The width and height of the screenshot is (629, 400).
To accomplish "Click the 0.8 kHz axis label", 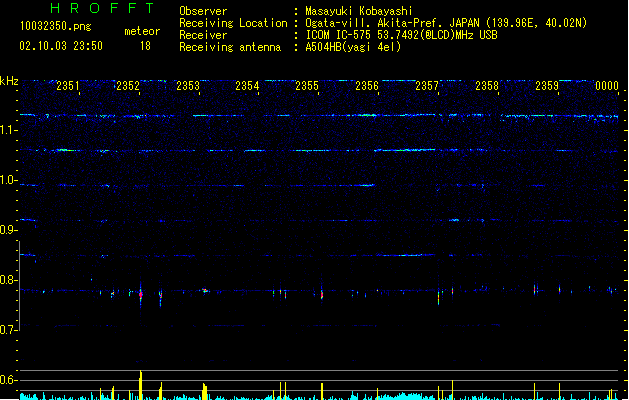I will (x=8, y=280).
